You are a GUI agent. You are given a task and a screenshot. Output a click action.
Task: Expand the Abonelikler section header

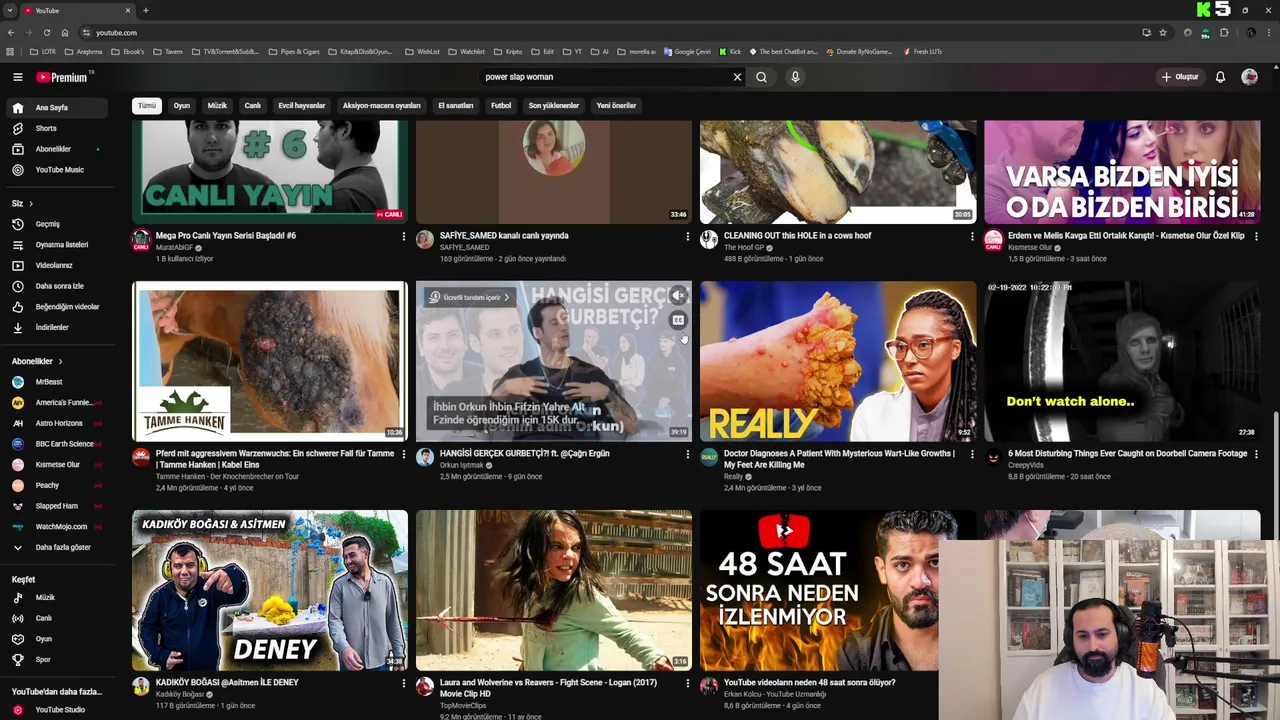[37, 361]
